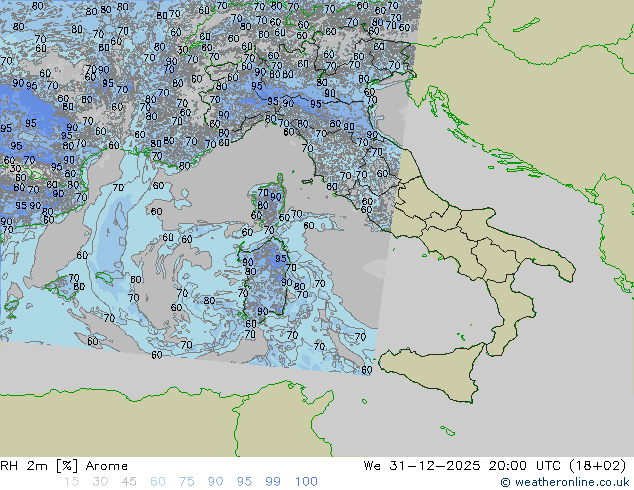Select the legend value 99
This screenshot has width=634, height=490.
273,482
